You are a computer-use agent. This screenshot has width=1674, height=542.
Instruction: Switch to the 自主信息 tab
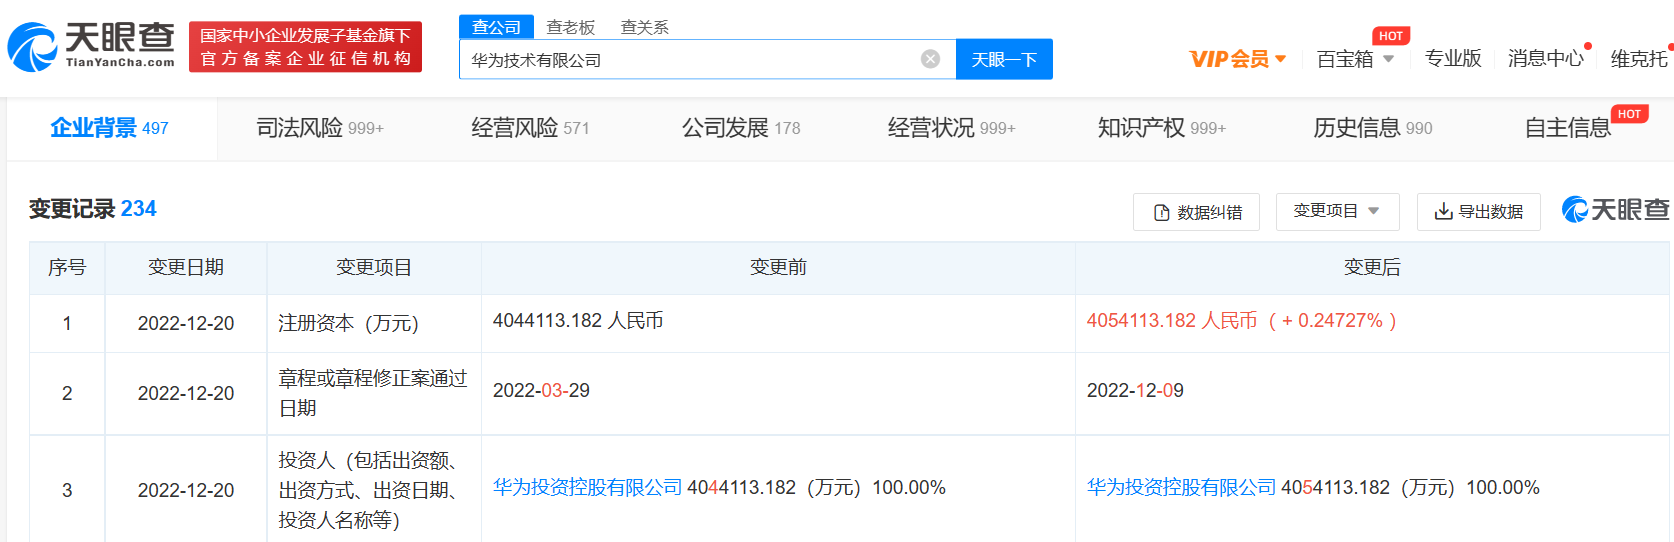coord(1568,128)
